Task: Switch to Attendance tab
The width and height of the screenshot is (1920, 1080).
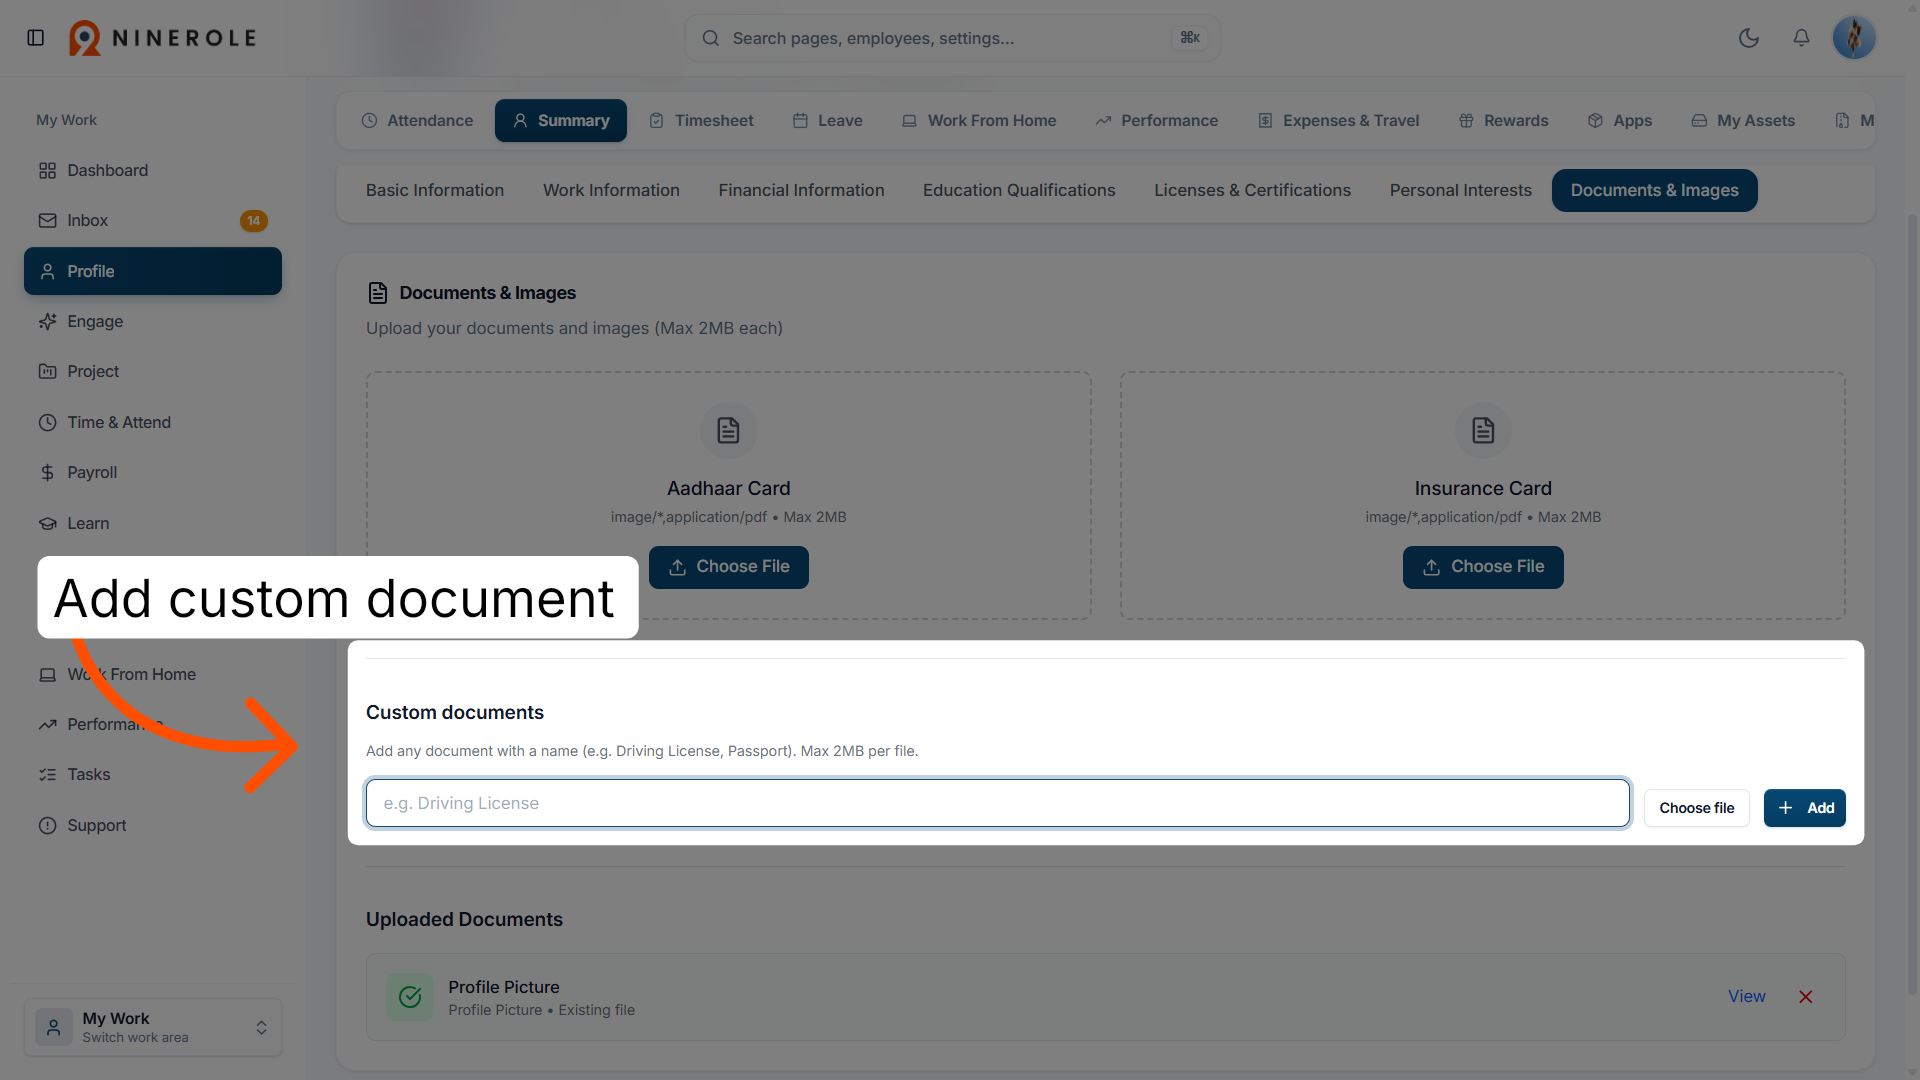Action: click(417, 120)
